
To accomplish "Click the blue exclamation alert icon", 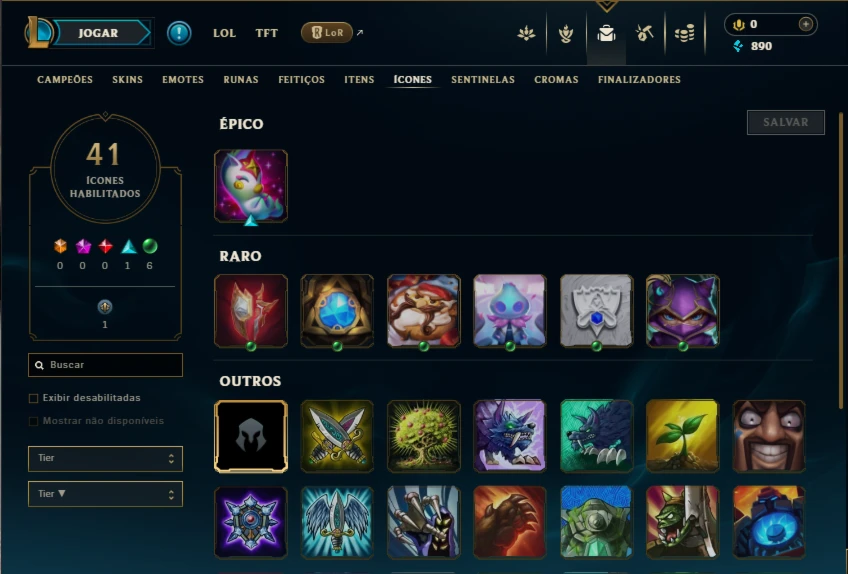I will coord(179,33).
